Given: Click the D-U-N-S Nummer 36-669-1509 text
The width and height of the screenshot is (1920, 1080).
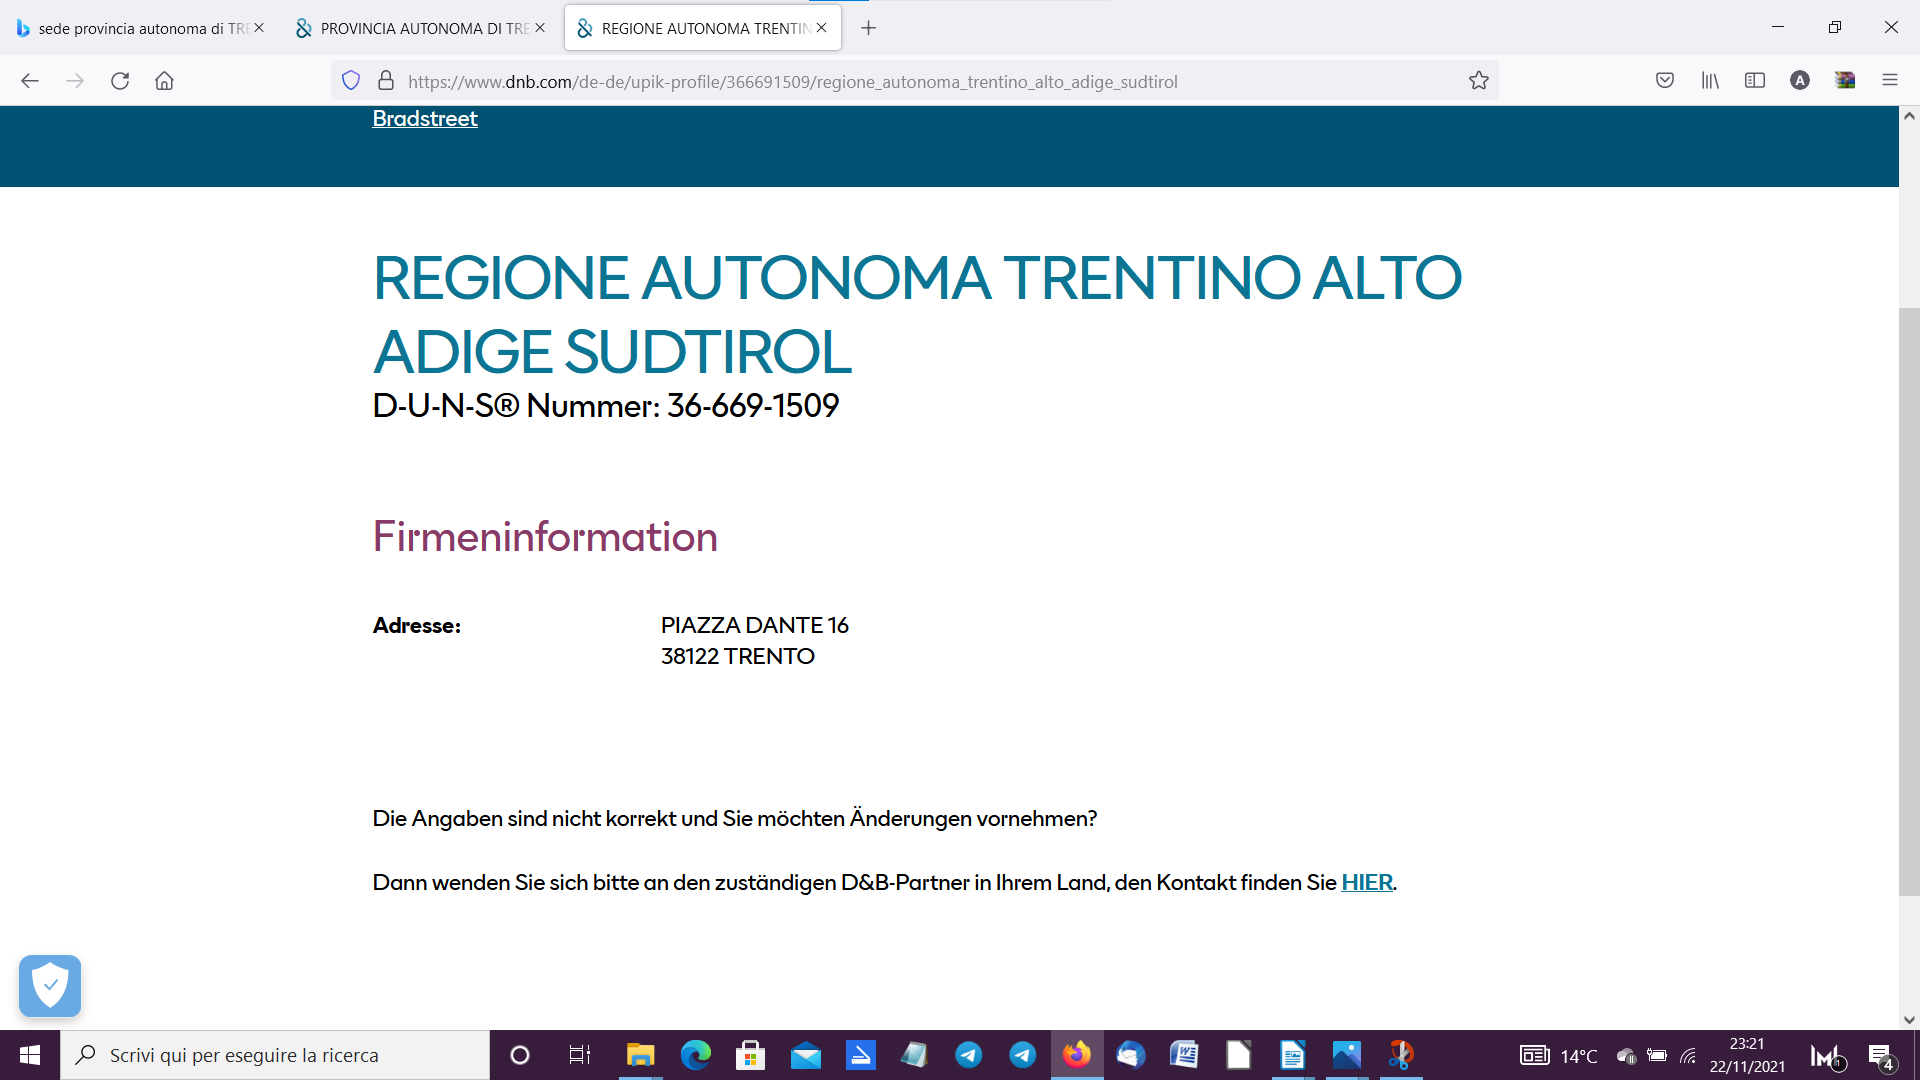Looking at the screenshot, I should pyautogui.click(x=606, y=406).
